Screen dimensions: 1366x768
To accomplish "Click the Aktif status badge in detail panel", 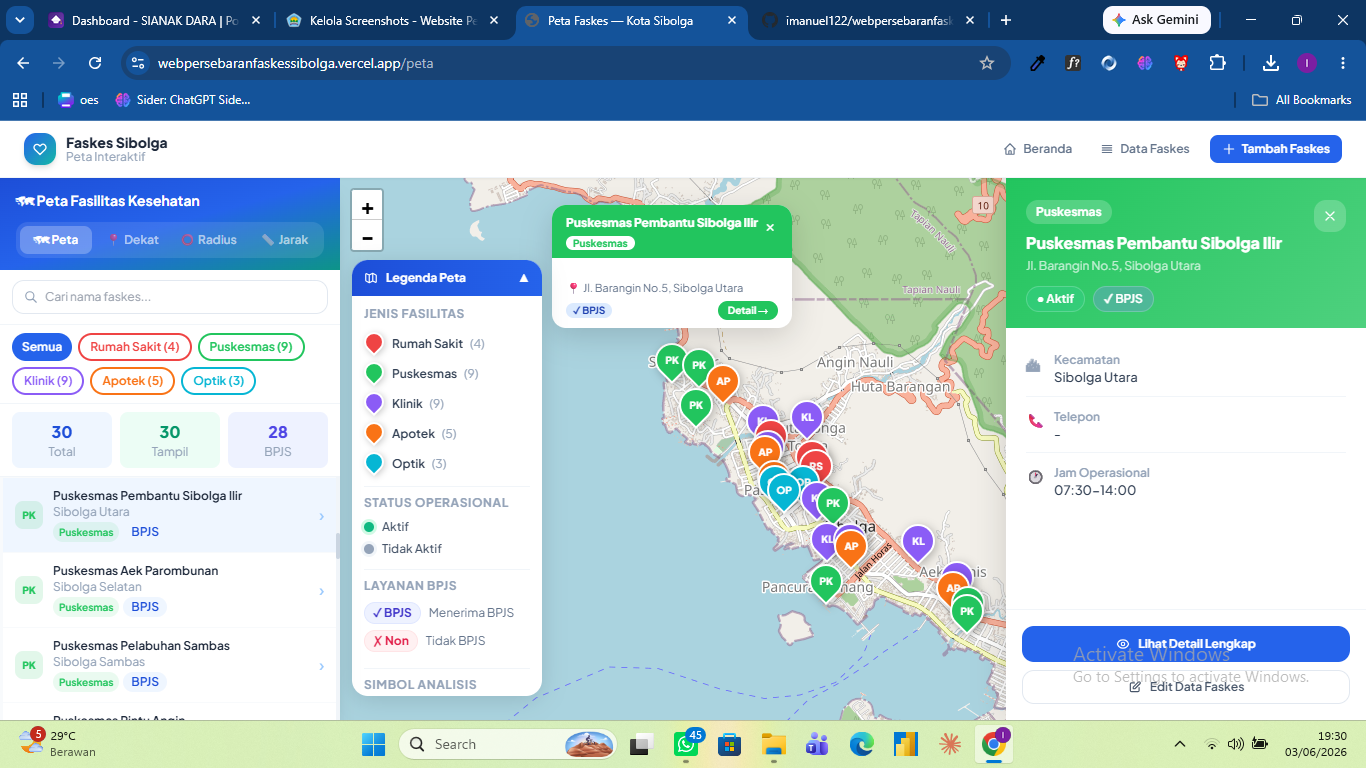I will click(1055, 299).
